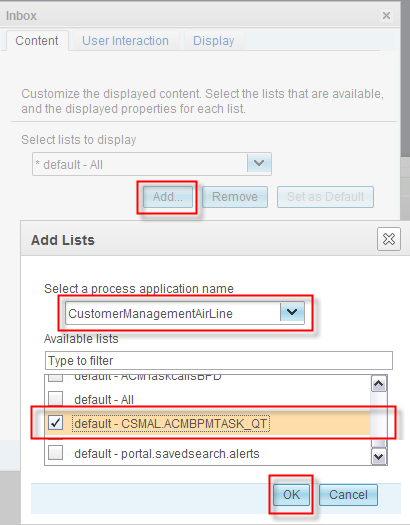The image size is (410, 525).
Task: Close the Inbox settings panel
Action: coord(386,15)
